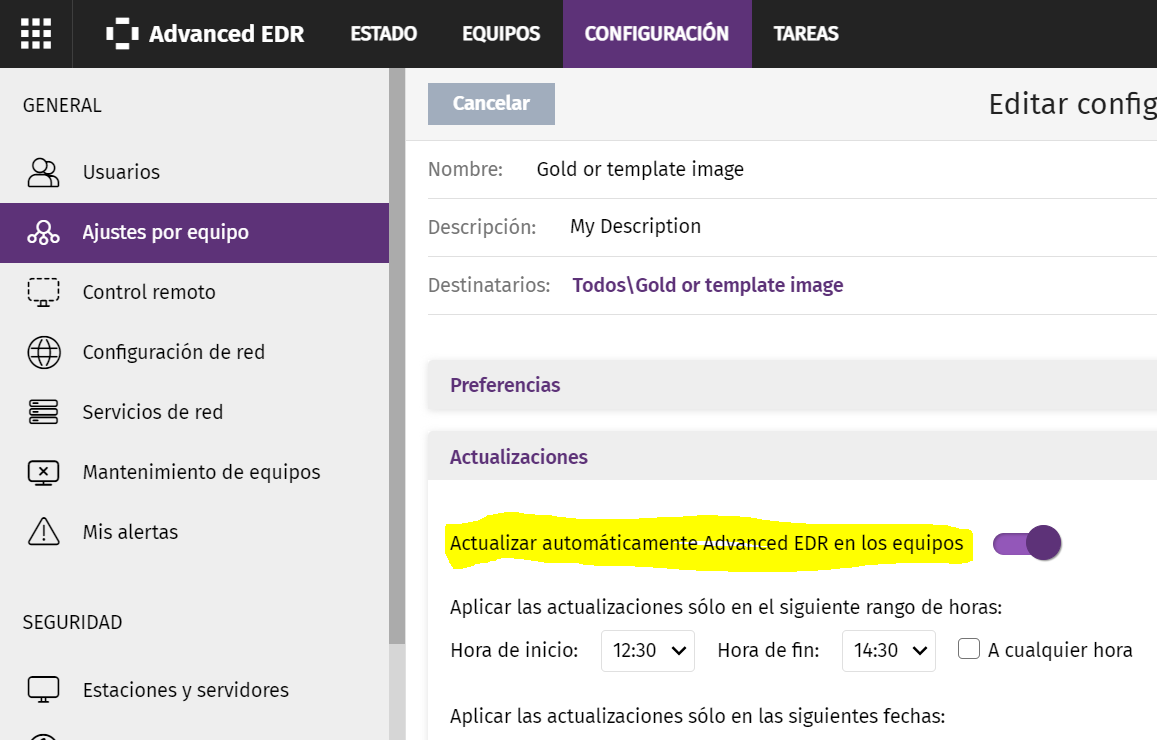The height and width of the screenshot is (740, 1157).
Task: Expand the Preferencias section
Action: click(x=792, y=385)
